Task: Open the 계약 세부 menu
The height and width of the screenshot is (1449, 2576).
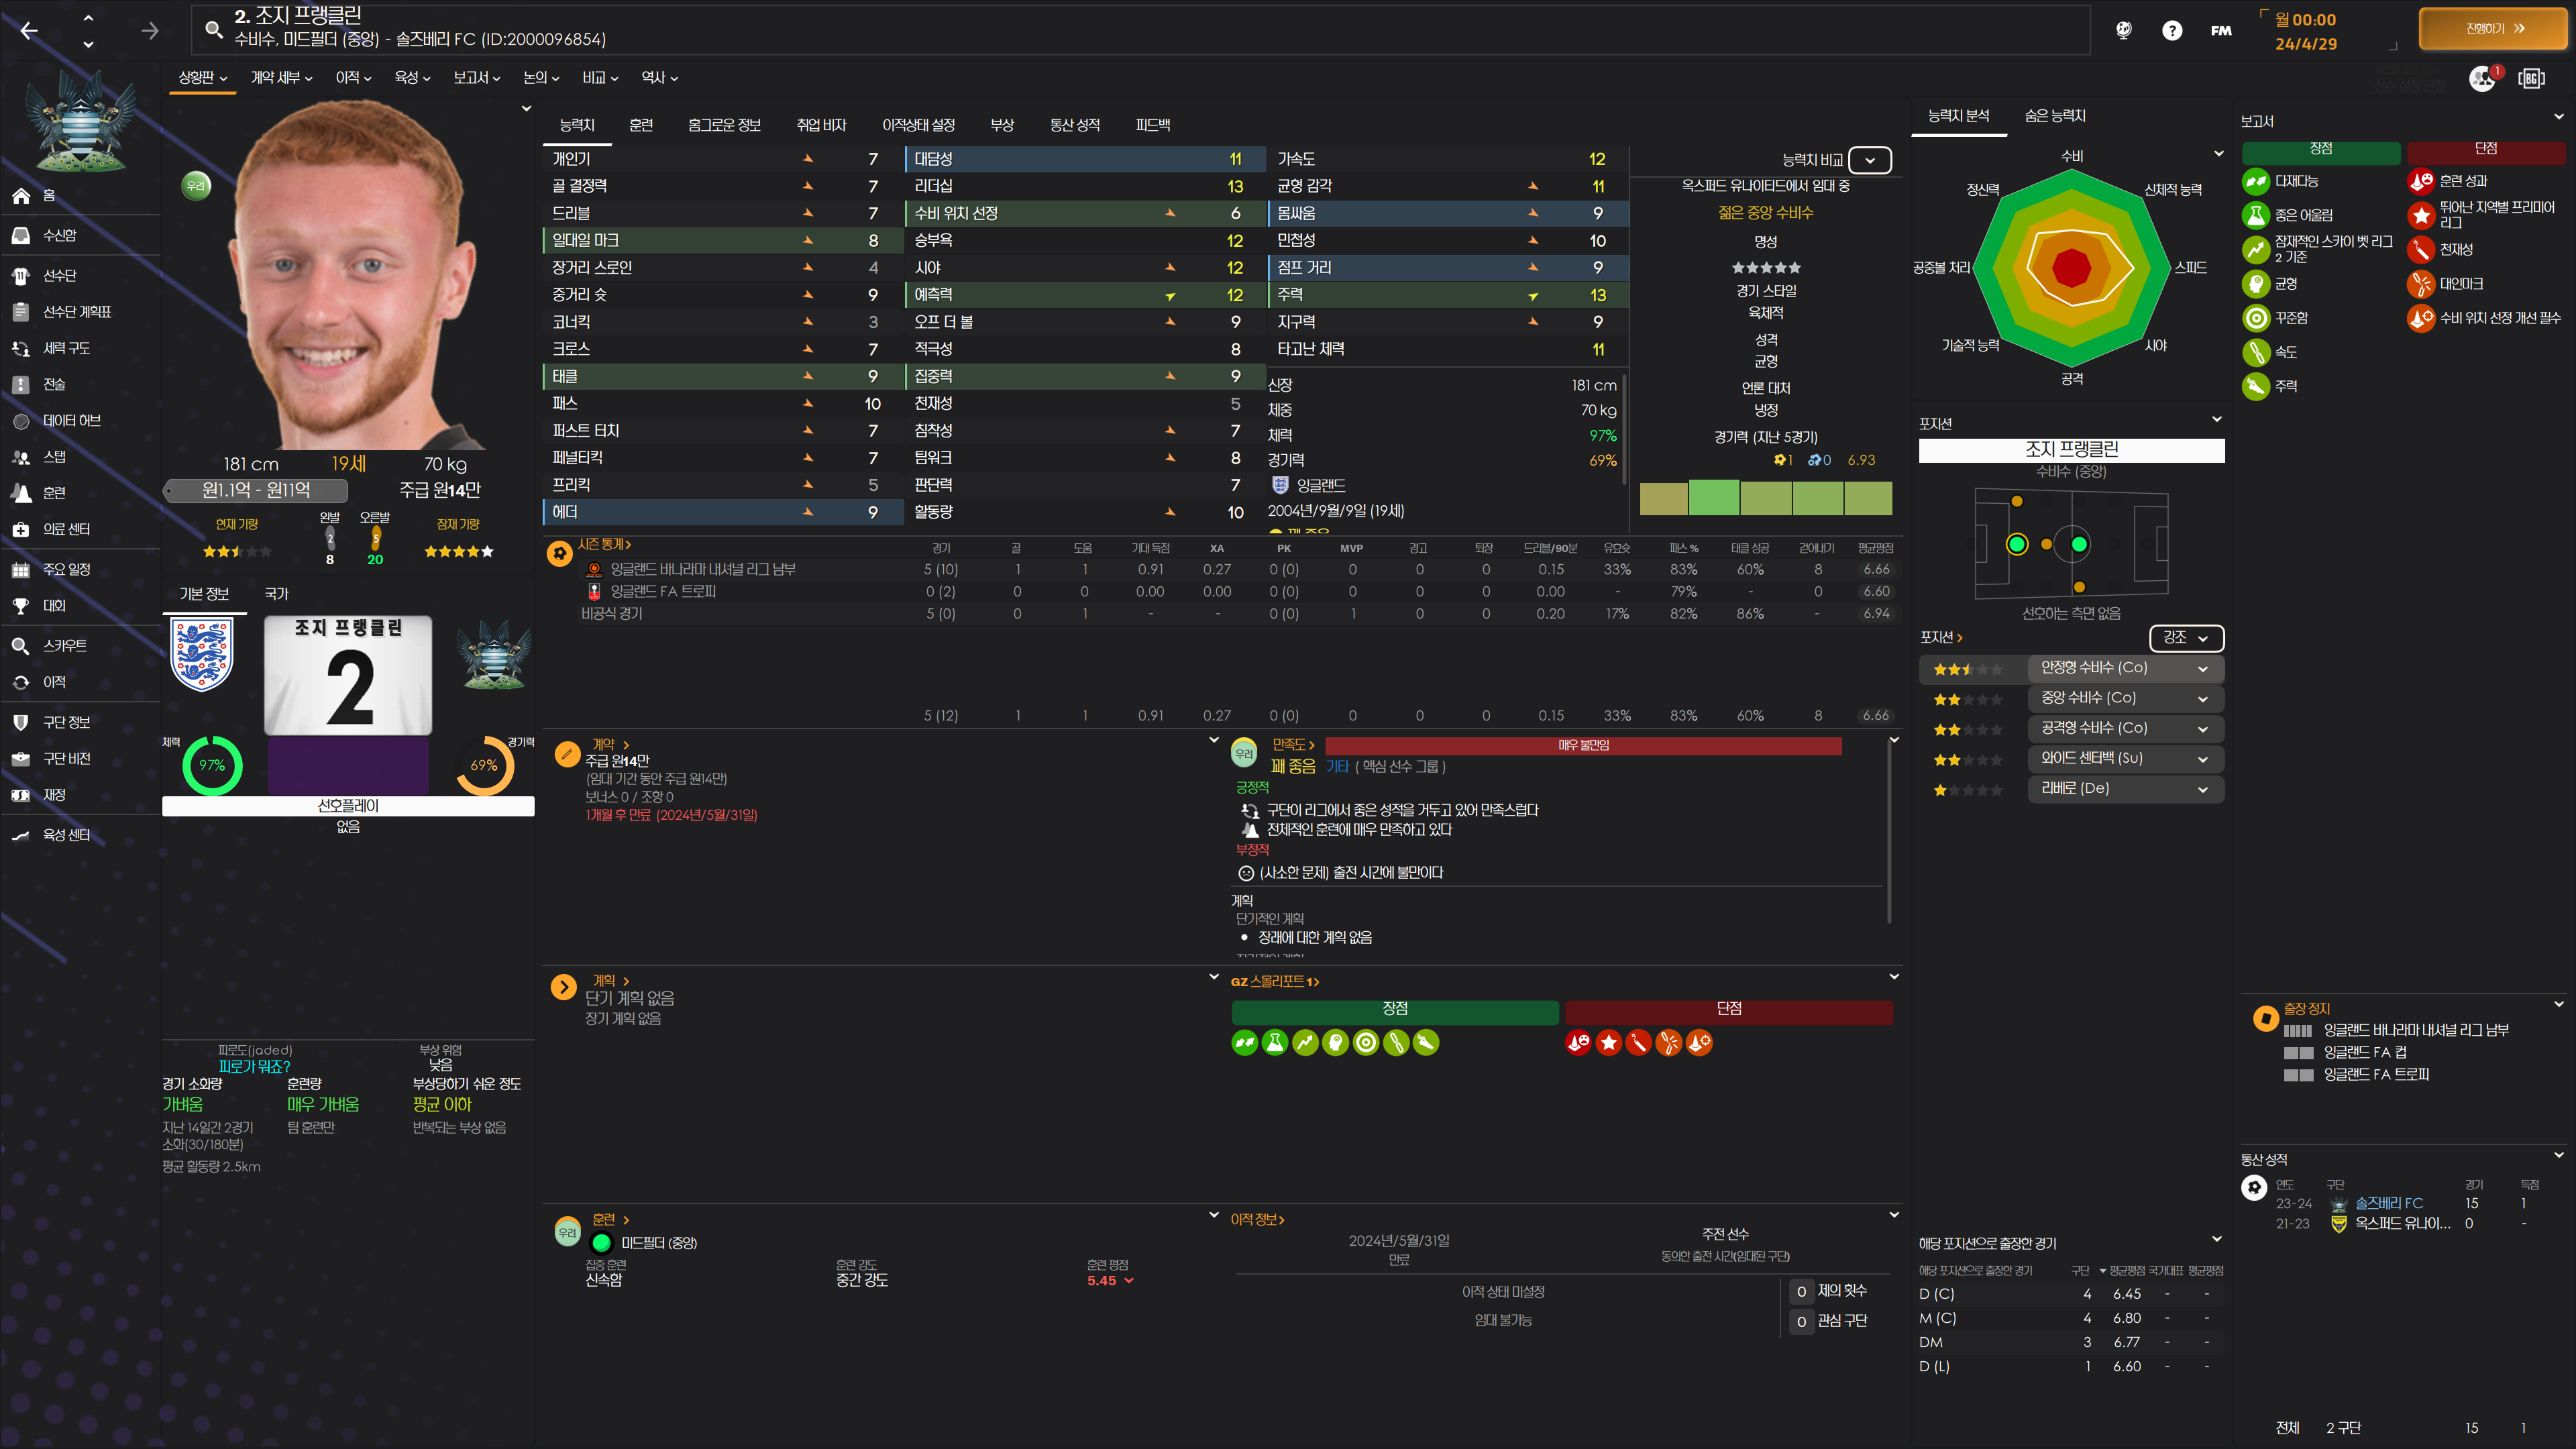Action: coord(281,78)
